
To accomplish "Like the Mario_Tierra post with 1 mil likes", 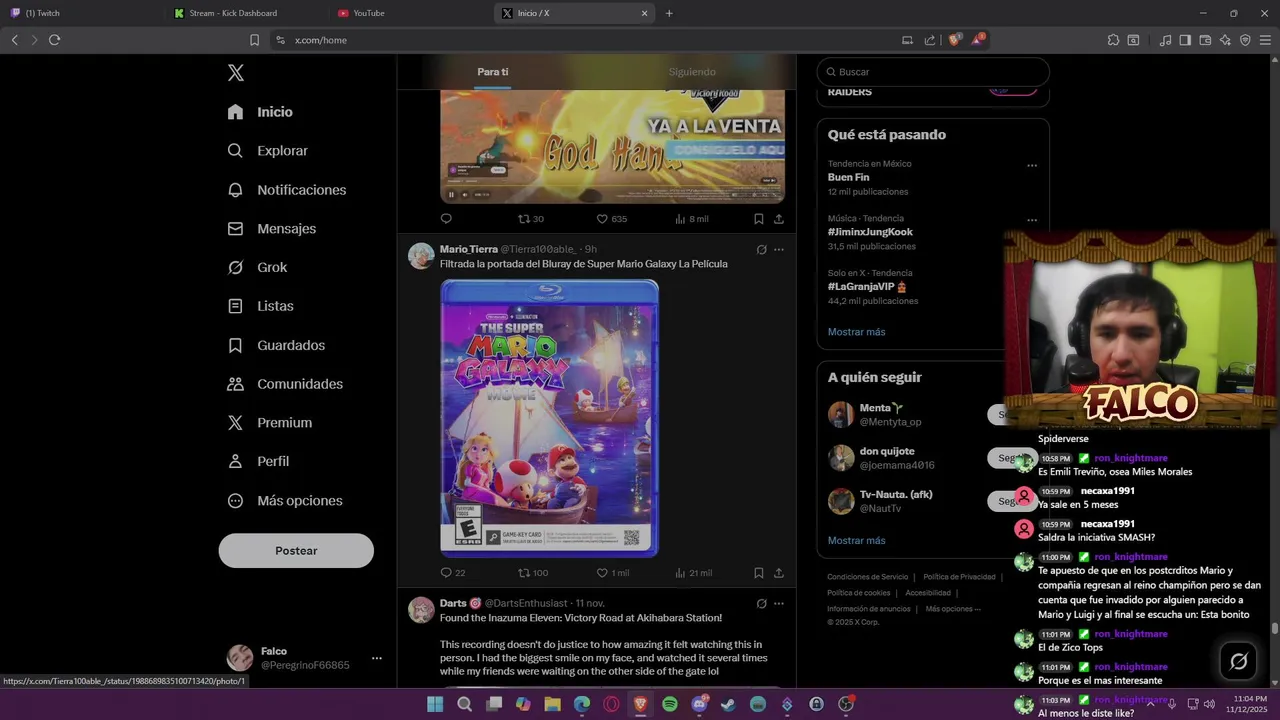I will 613,573.
